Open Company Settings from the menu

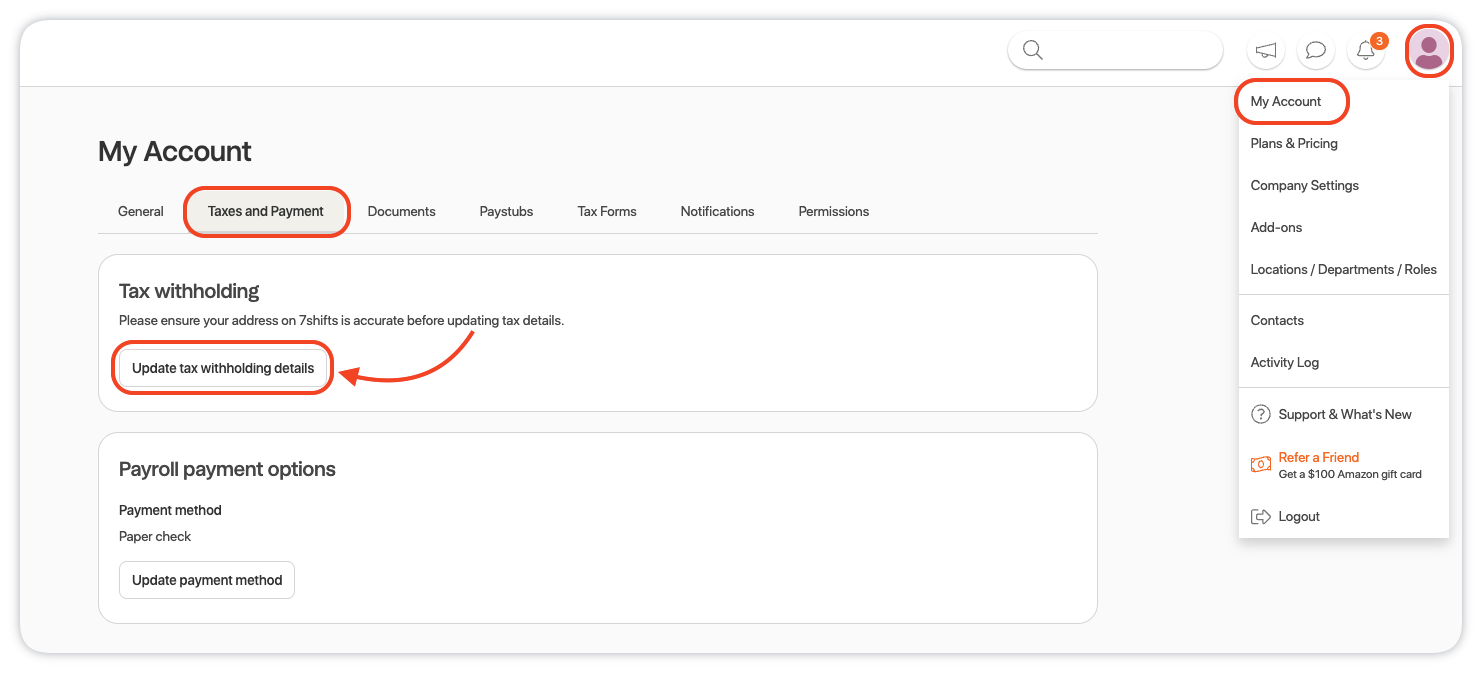click(1304, 185)
